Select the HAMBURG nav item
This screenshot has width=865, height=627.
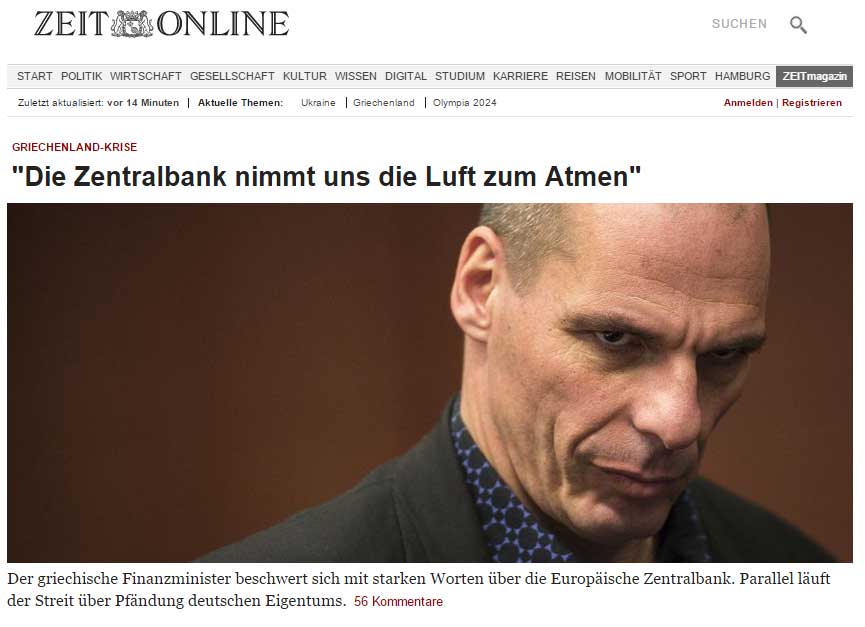tap(743, 76)
